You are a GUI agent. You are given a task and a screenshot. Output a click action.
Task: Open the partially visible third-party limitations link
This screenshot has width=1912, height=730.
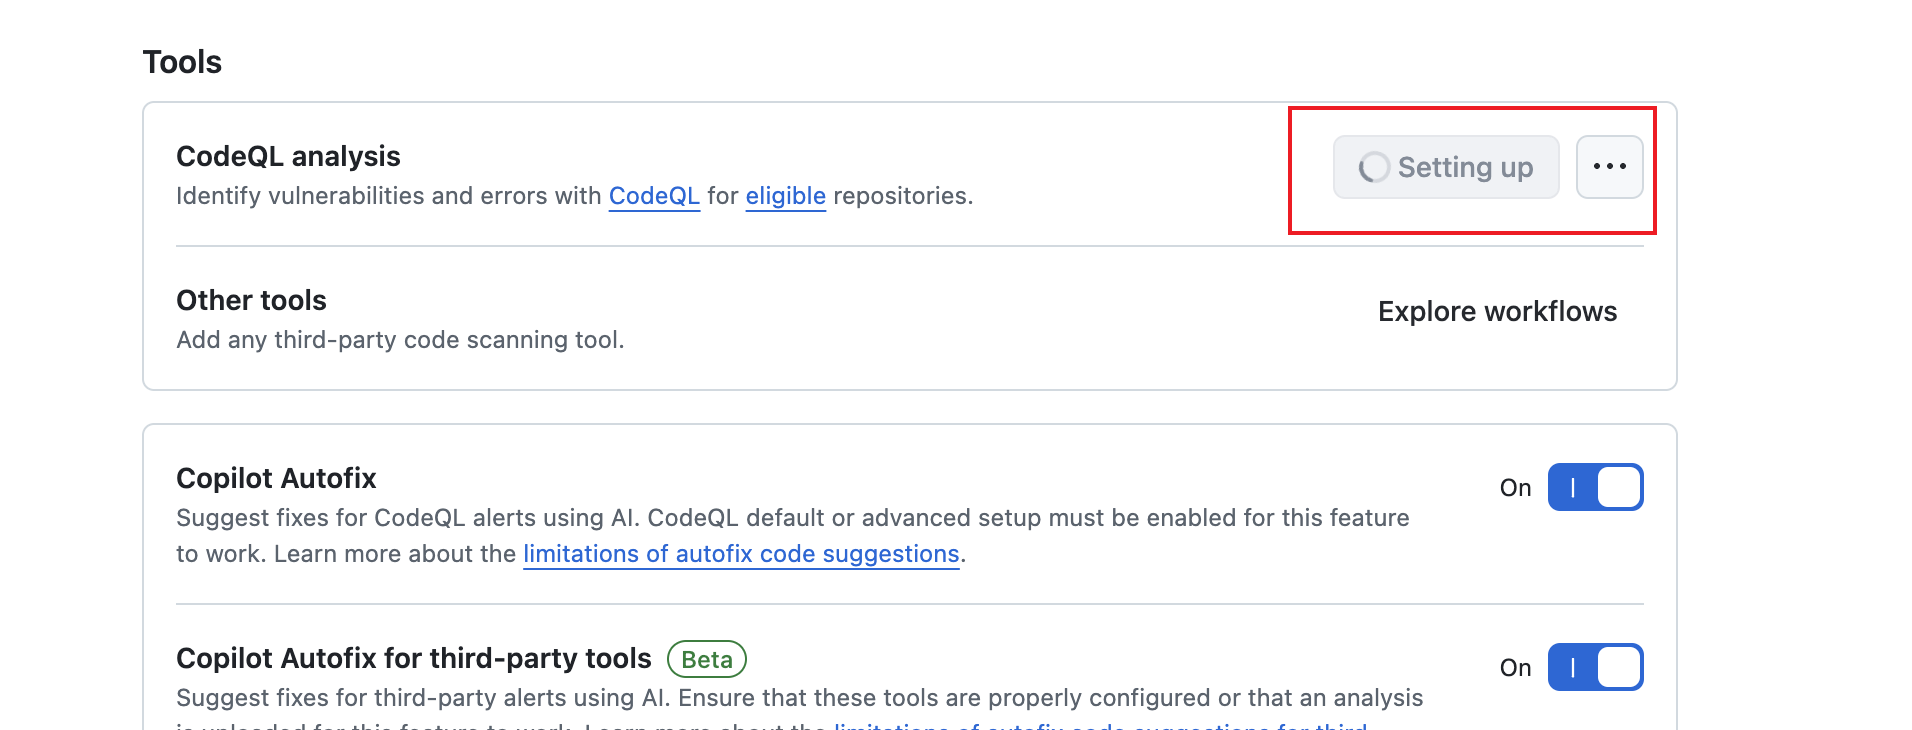coord(1100,724)
